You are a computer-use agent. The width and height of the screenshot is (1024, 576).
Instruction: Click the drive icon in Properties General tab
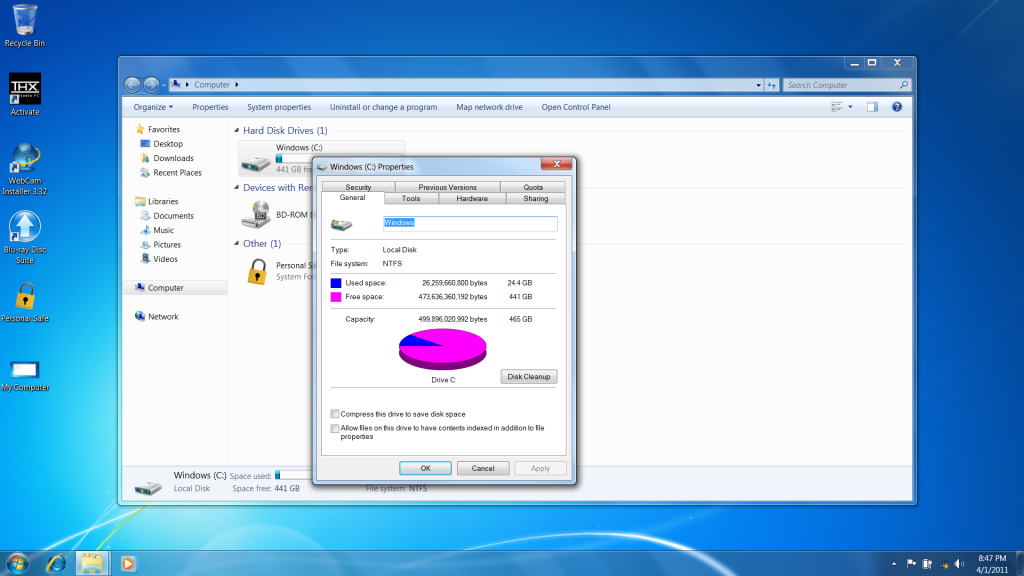pyautogui.click(x=342, y=225)
